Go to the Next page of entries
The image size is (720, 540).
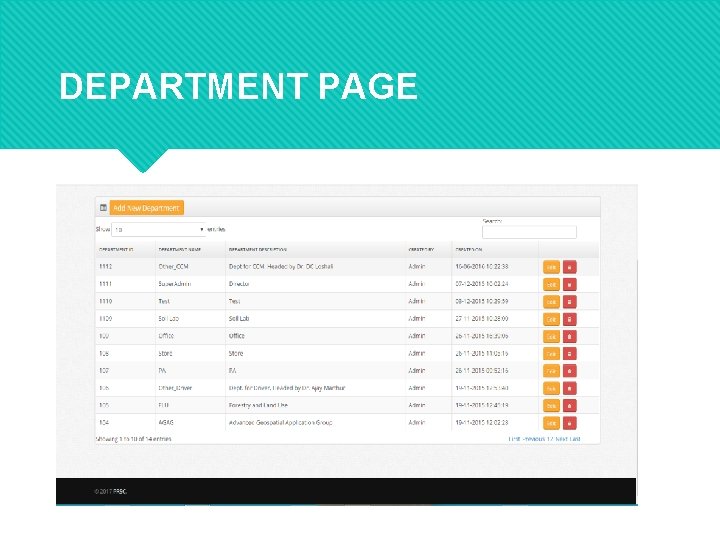point(561,439)
